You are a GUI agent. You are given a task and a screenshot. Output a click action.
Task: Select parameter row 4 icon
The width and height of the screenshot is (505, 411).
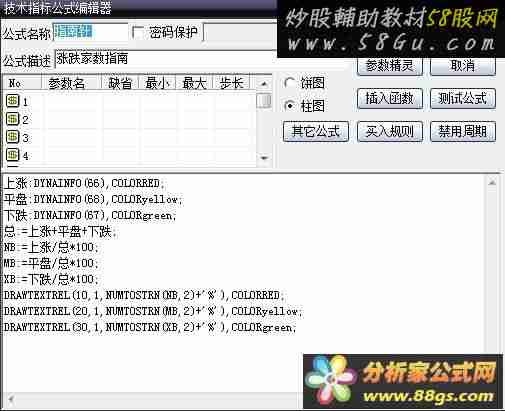coord(13,154)
